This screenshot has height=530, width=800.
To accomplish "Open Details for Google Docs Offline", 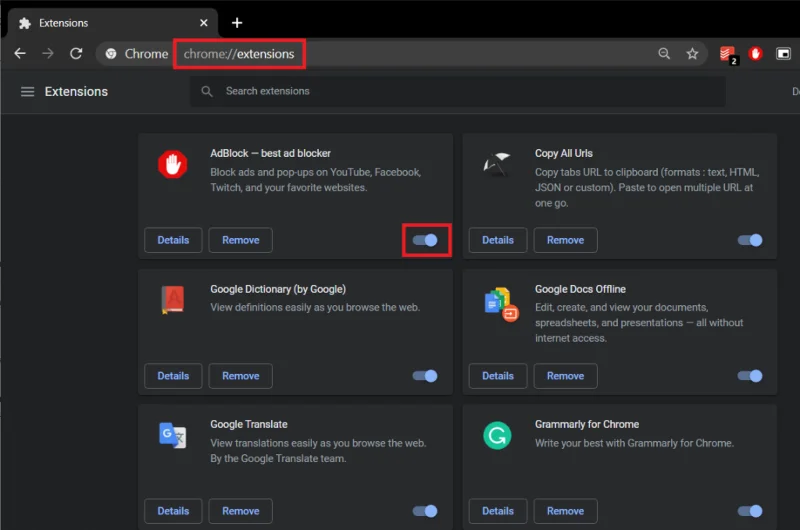I will point(498,376).
